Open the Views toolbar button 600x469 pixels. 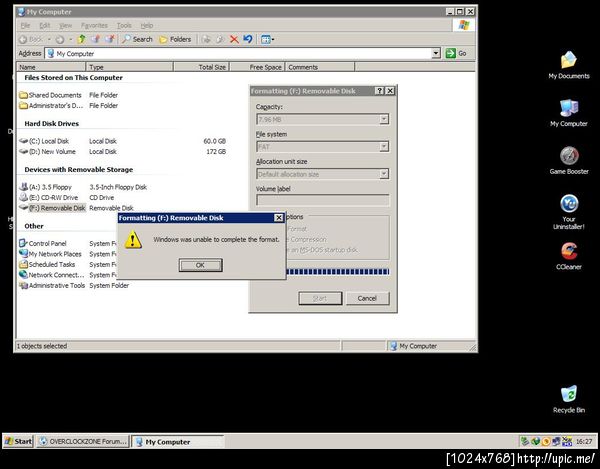pyautogui.click(x=267, y=39)
